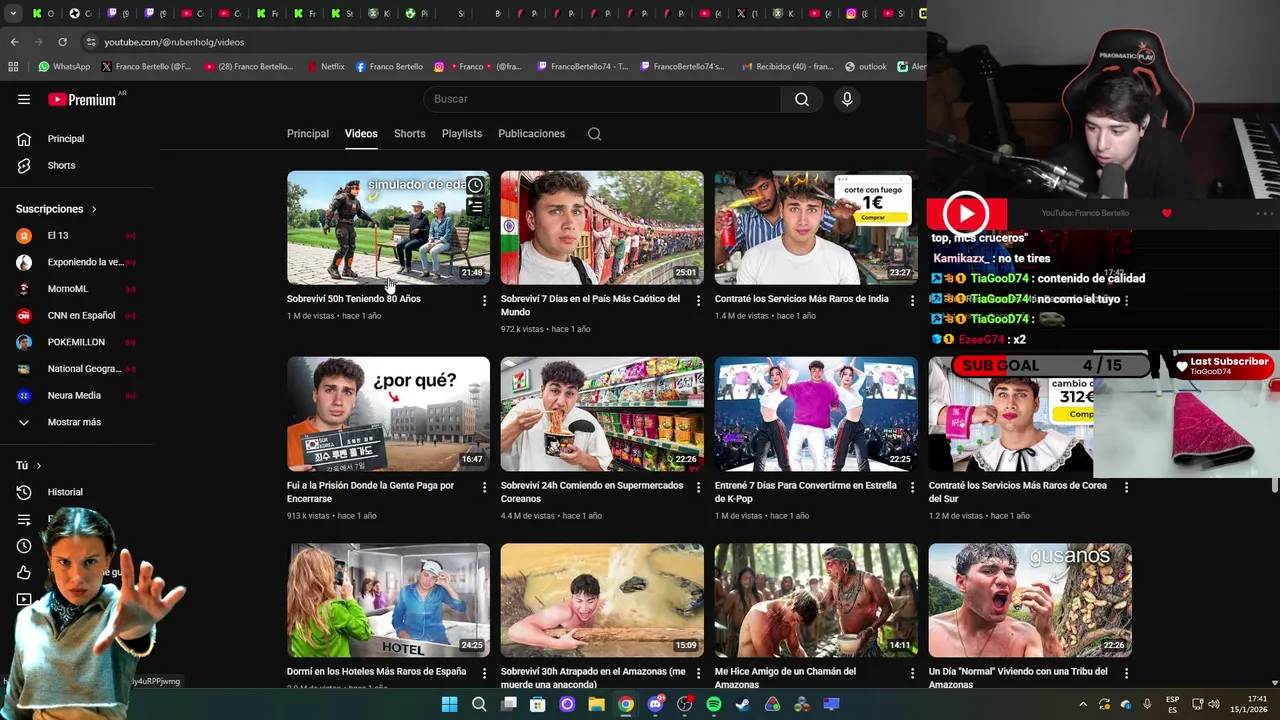The width and height of the screenshot is (1280, 720).
Task: Open Sobreviví 50h Teniendo 80 Años thumbnail
Action: tap(388, 228)
